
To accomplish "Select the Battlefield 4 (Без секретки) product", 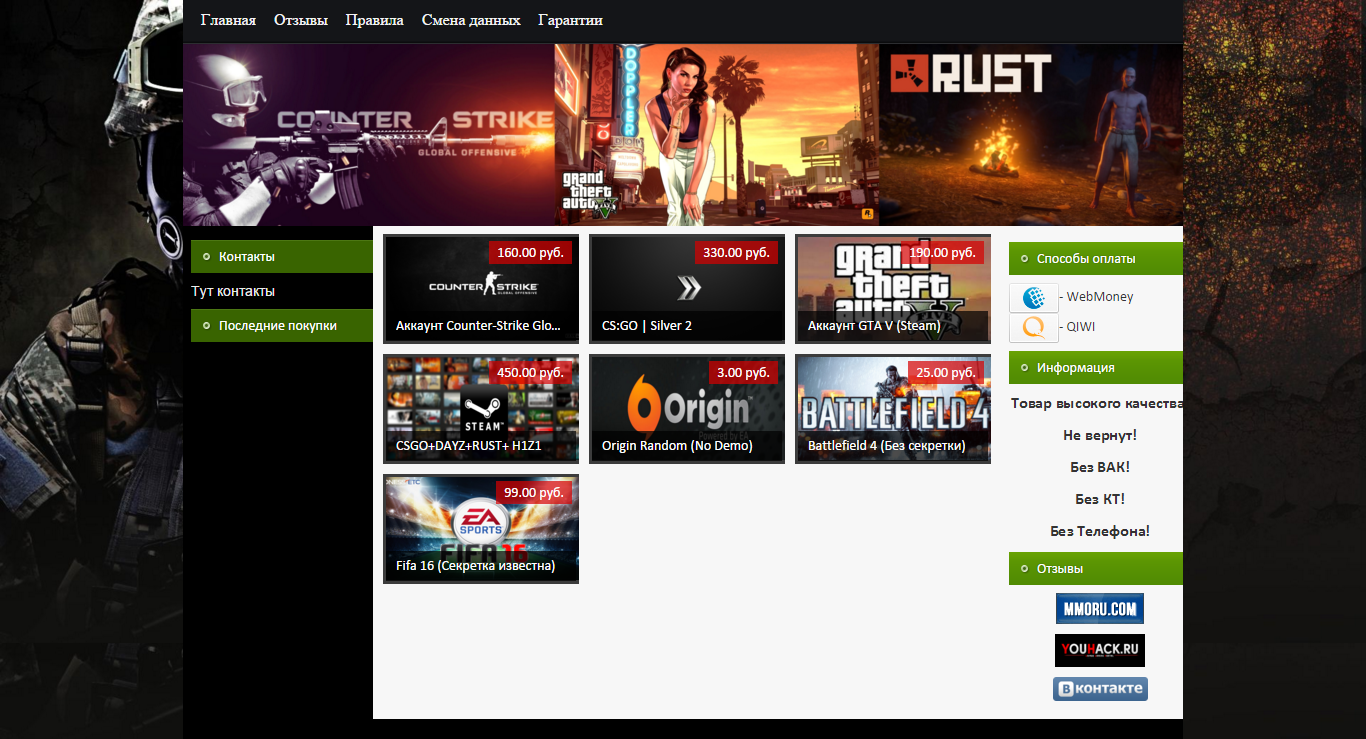I will (893, 409).
